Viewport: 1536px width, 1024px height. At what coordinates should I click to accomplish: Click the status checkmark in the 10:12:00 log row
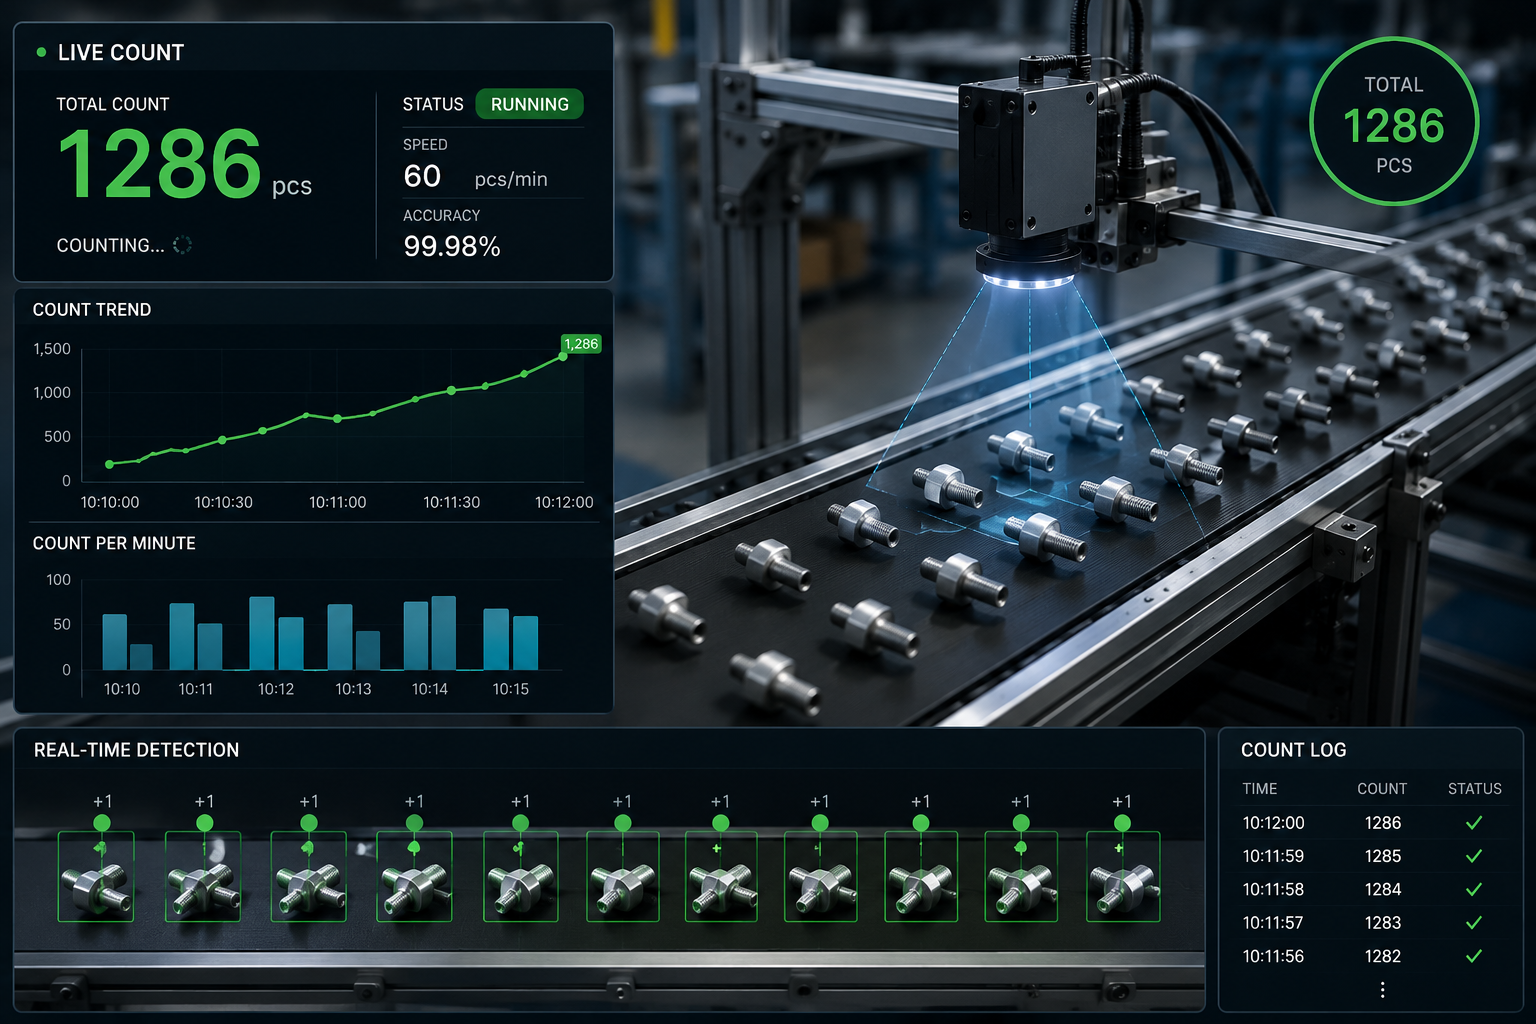[1473, 823]
